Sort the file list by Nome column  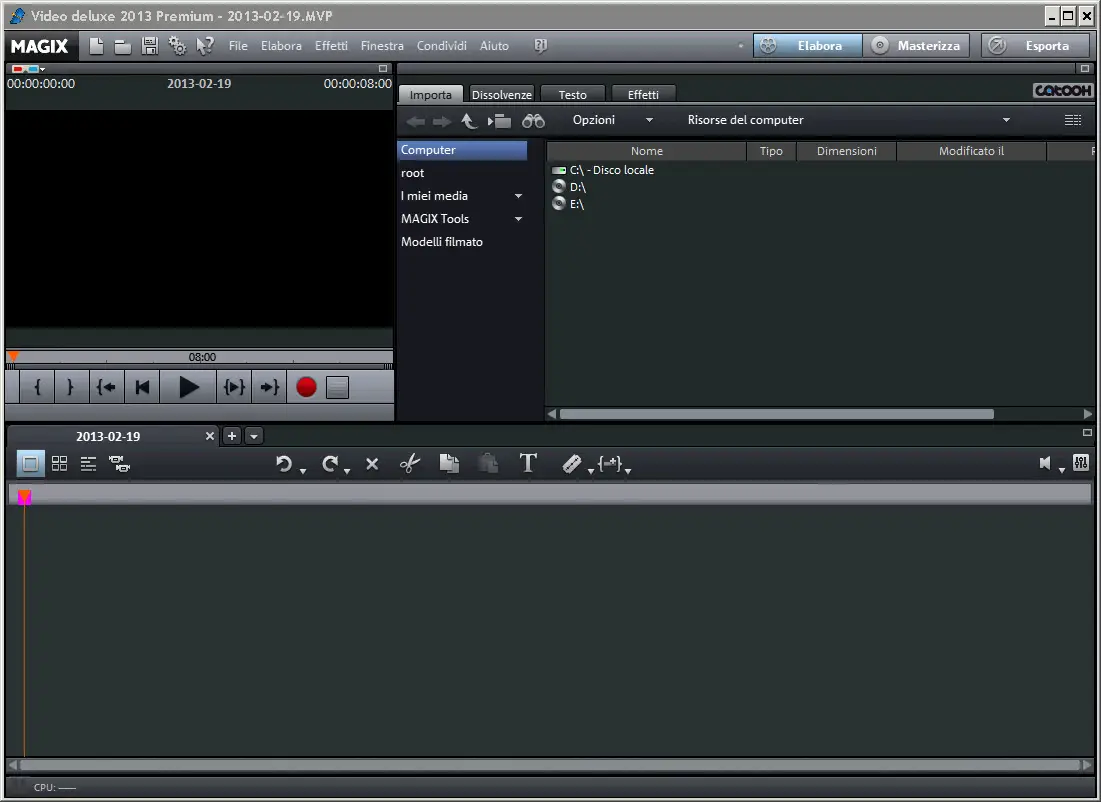646,151
